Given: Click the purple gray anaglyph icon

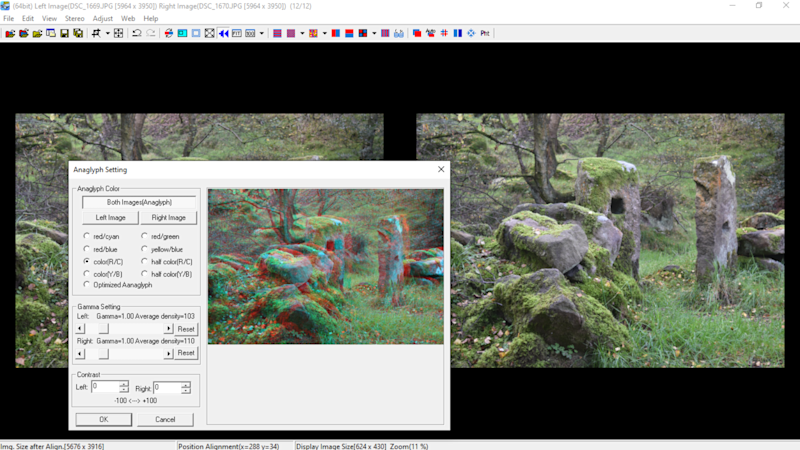Looking at the screenshot, I should coord(291,33).
